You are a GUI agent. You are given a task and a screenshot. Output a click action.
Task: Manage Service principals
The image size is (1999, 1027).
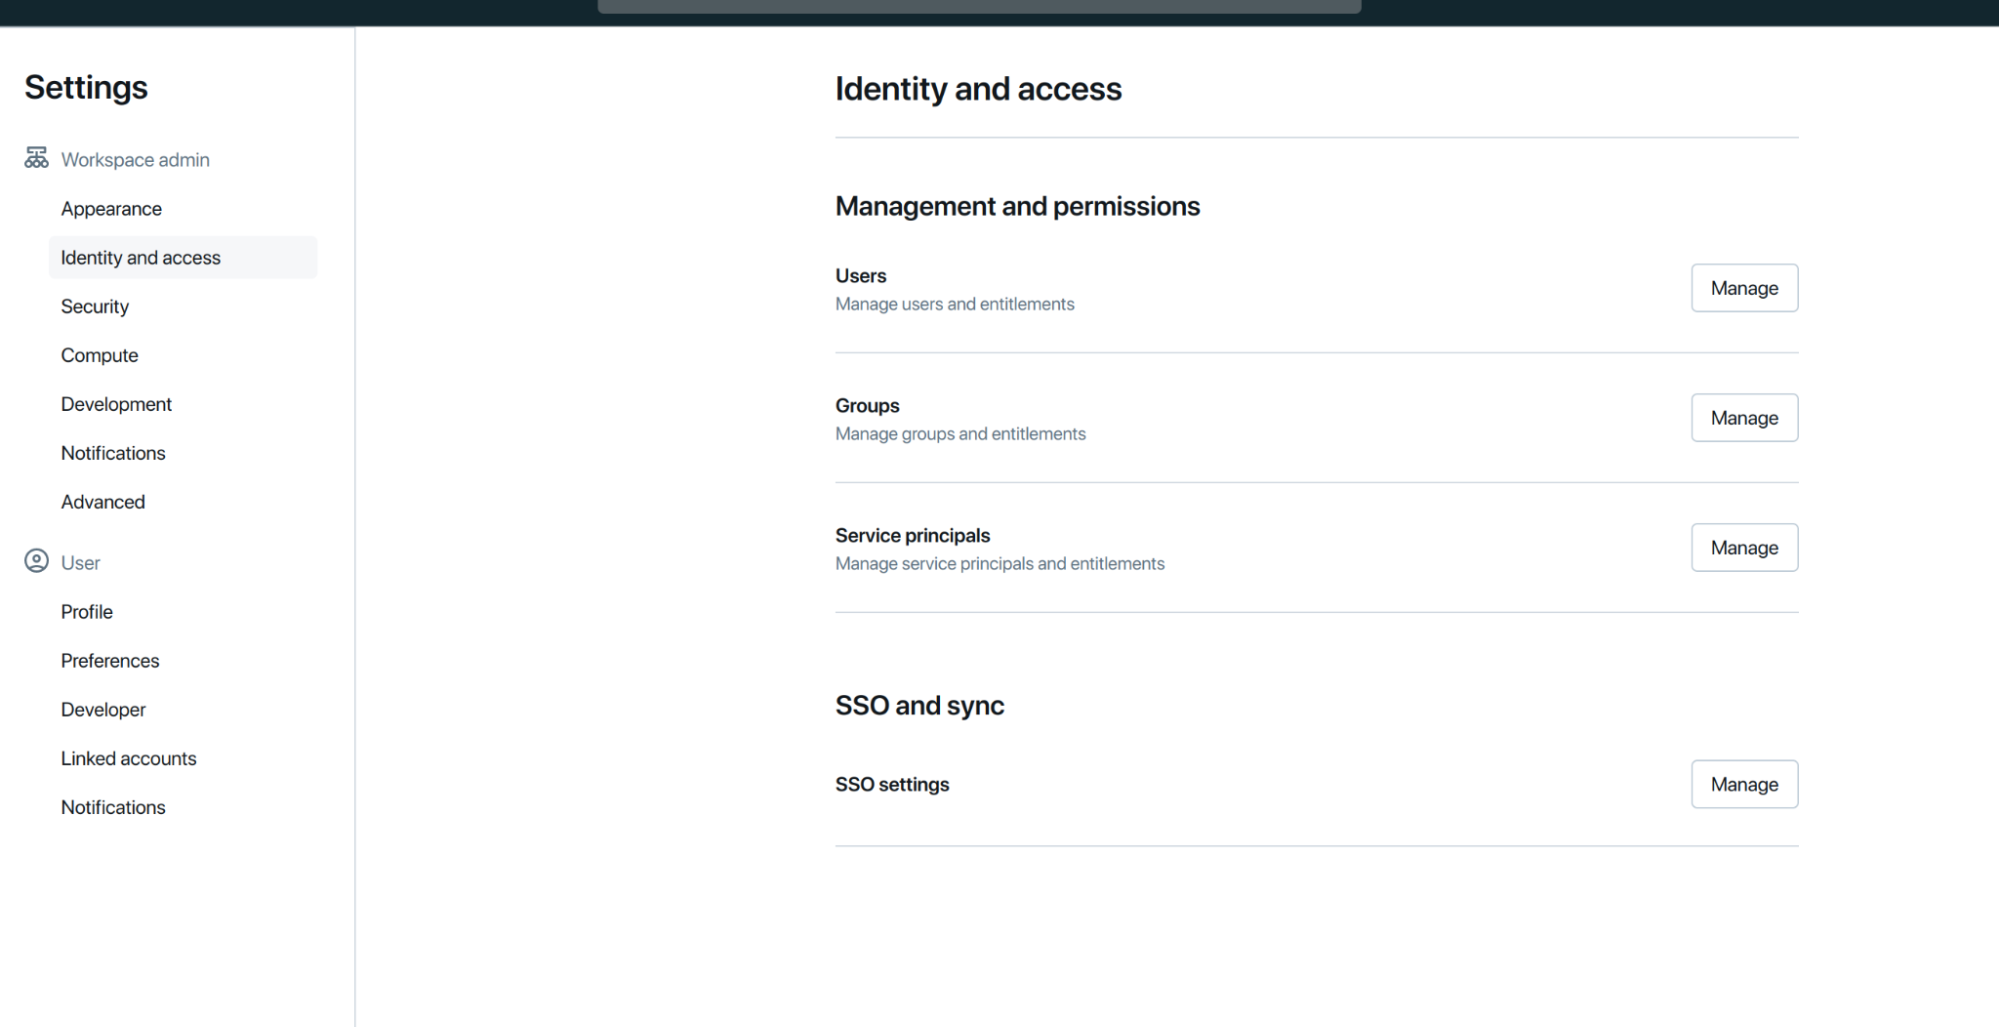pos(1744,548)
